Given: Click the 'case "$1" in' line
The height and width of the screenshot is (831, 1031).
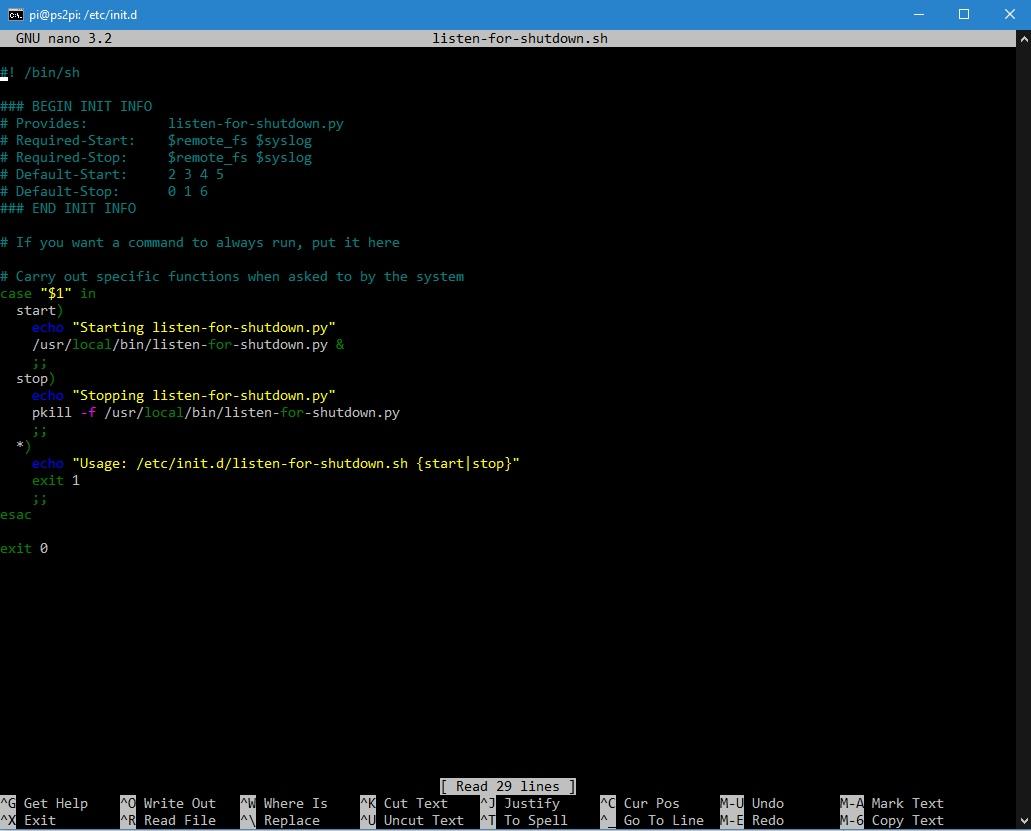Looking at the screenshot, I should [x=48, y=294].
